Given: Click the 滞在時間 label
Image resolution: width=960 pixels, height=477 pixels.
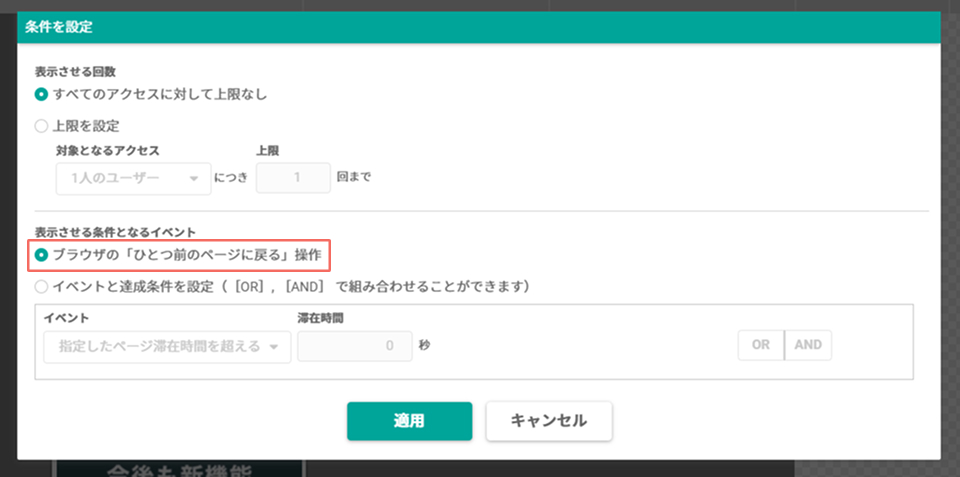Looking at the screenshot, I should pyautogui.click(x=319, y=317).
